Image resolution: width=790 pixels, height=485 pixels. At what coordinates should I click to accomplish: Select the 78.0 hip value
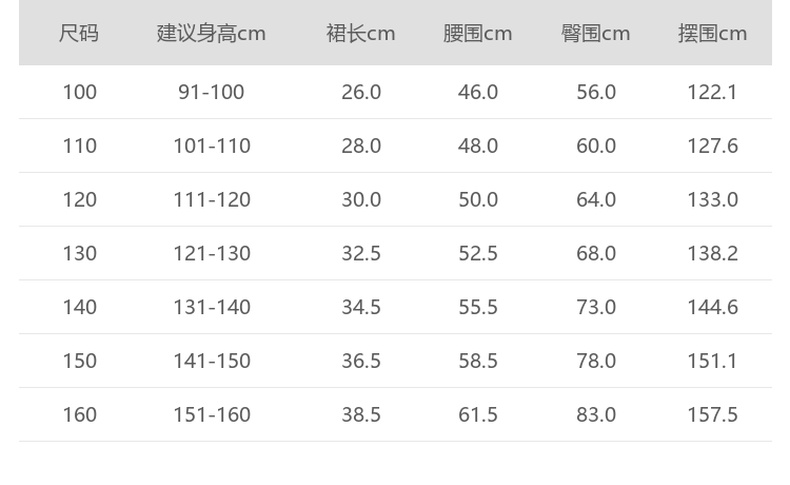click(596, 361)
